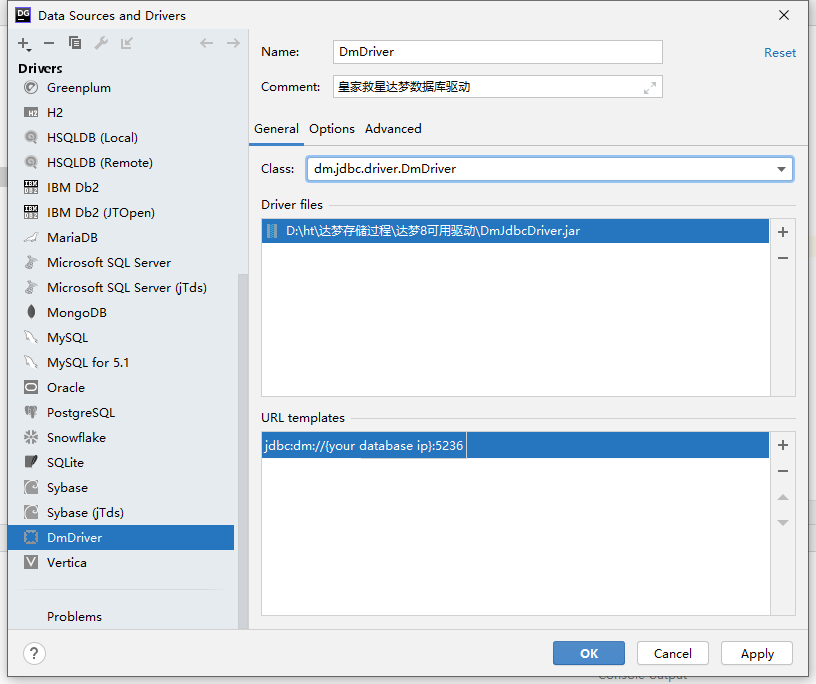Add a driver file with plus icon
Viewport: 816px width, 684px height.
click(x=783, y=232)
